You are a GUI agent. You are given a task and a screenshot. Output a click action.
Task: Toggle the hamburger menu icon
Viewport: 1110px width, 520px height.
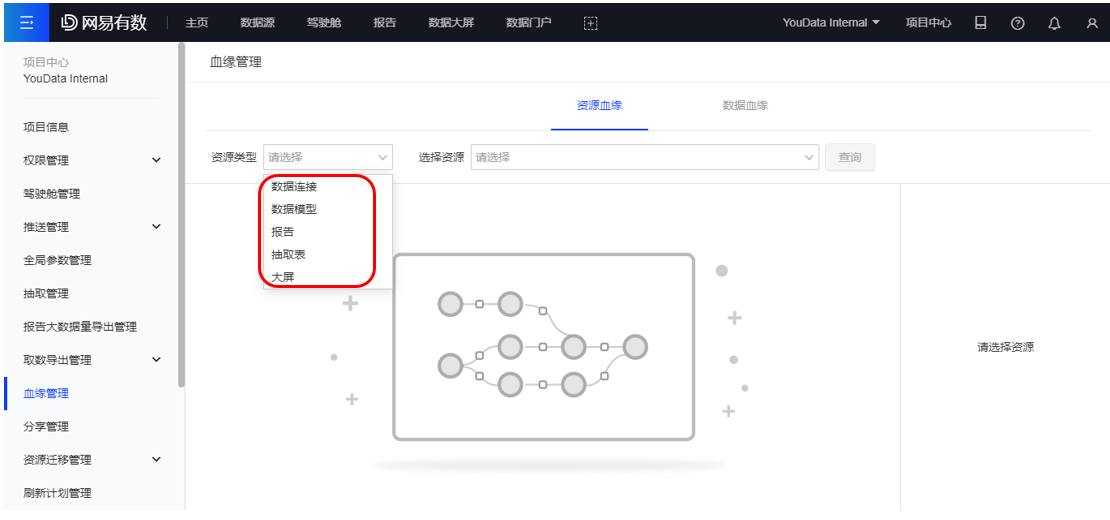click(27, 23)
